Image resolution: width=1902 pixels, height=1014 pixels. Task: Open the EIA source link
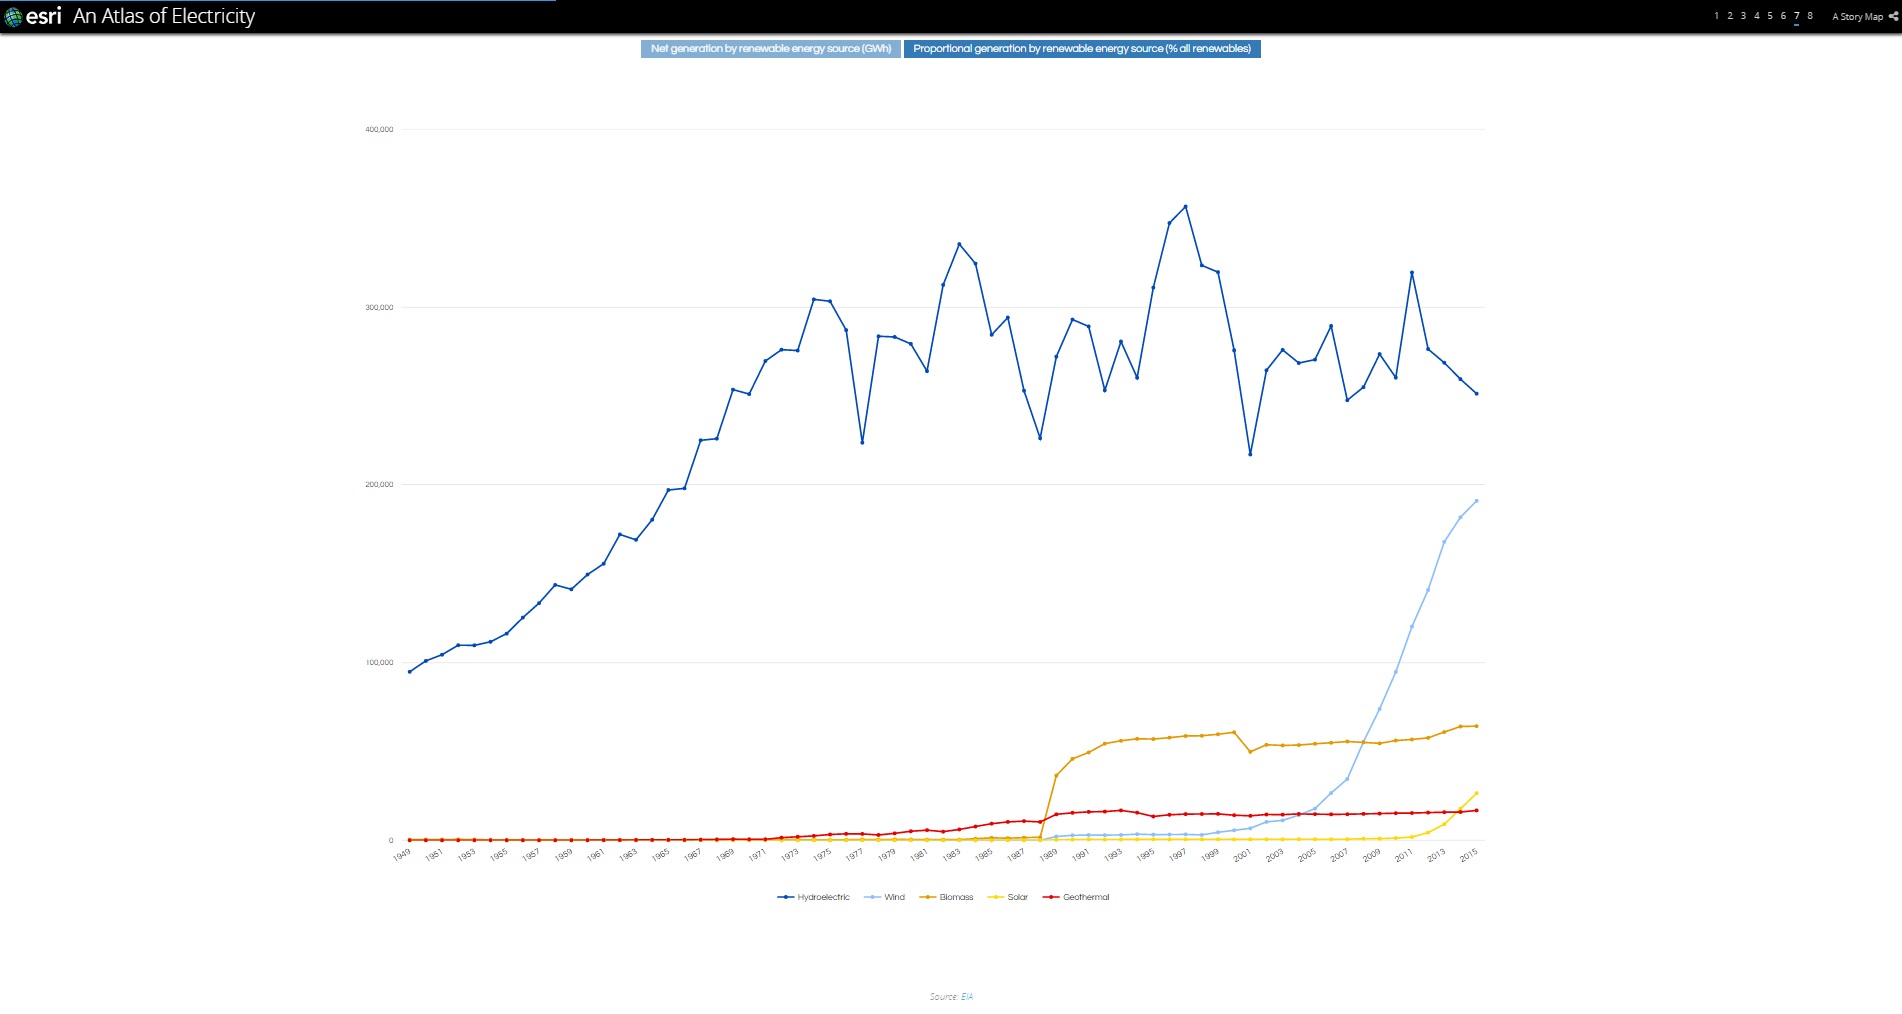[x=967, y=996]
